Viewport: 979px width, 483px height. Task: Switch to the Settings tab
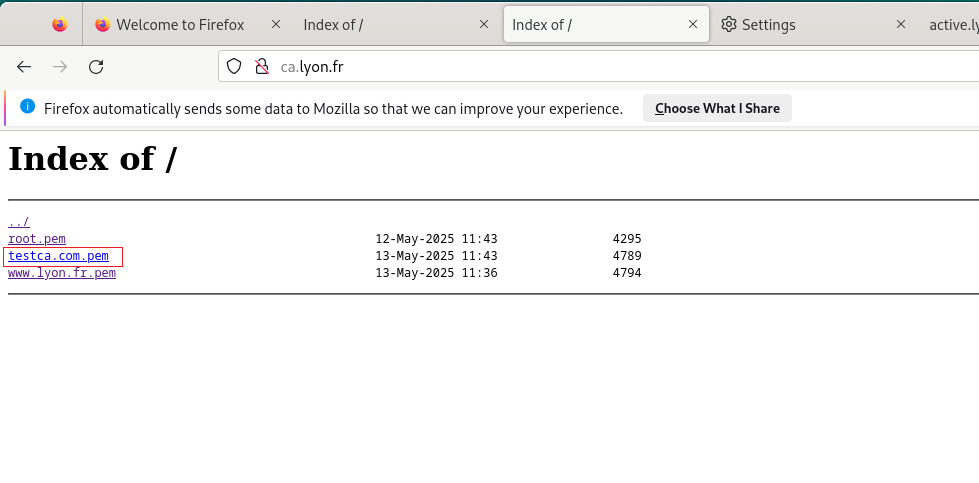pos(768,25)
